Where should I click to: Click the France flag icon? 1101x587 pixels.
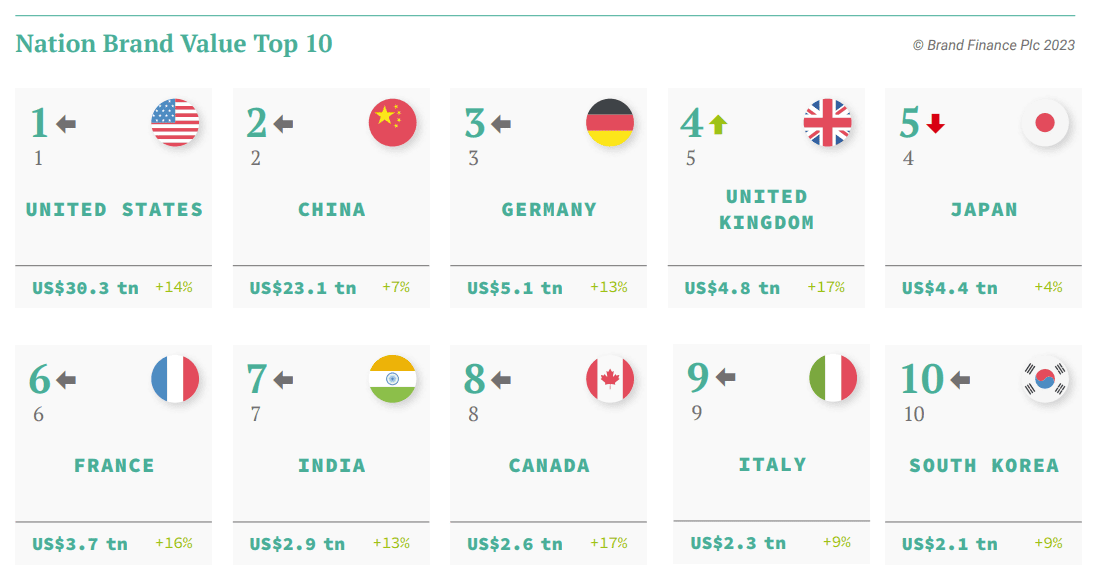pos(175,380)
